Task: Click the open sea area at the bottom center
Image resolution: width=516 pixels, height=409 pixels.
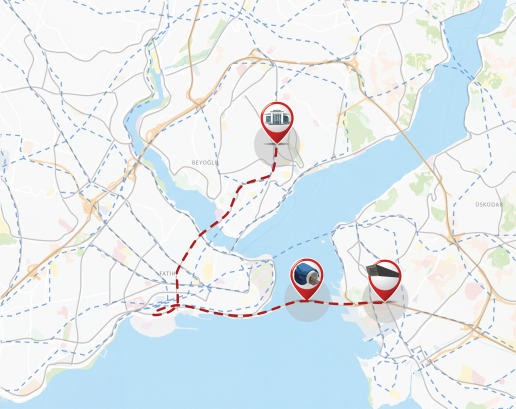Action: pyautogui.click(x=233, y=367)
